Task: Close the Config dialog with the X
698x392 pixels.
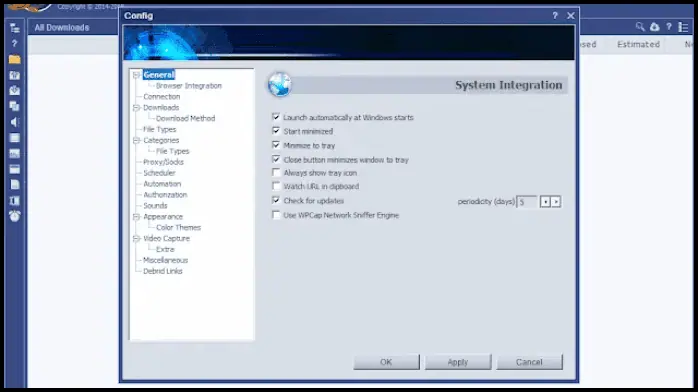Action: [x=571, y=16]
